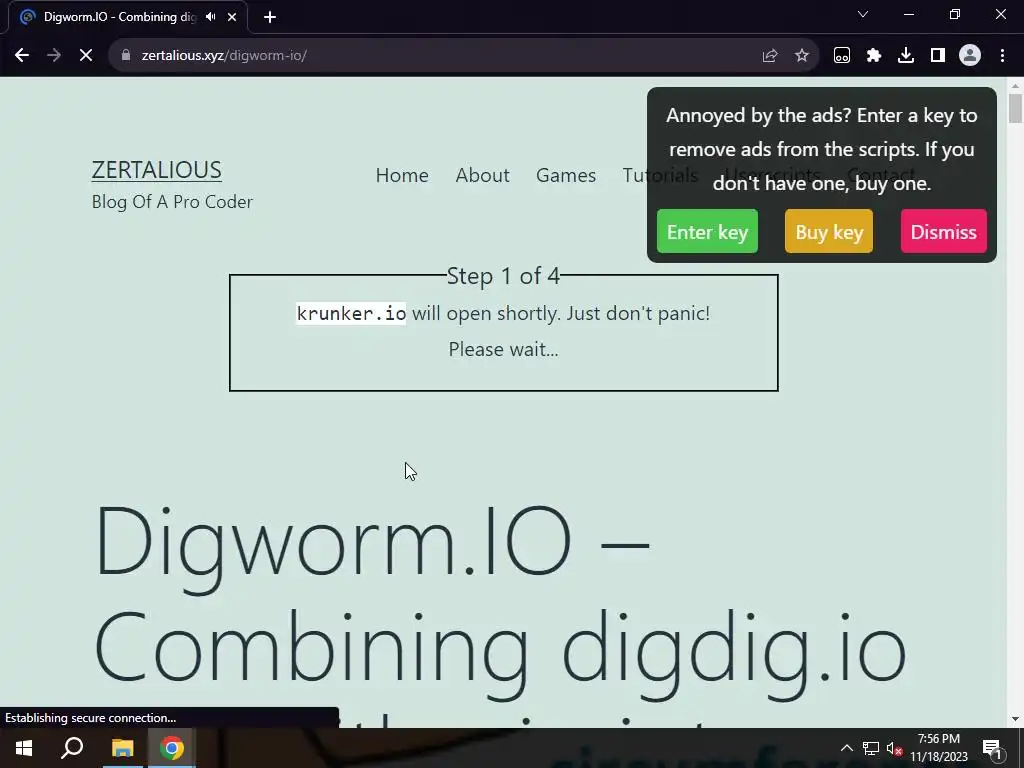Open the share page icon in address bar

tap(770, 56)
